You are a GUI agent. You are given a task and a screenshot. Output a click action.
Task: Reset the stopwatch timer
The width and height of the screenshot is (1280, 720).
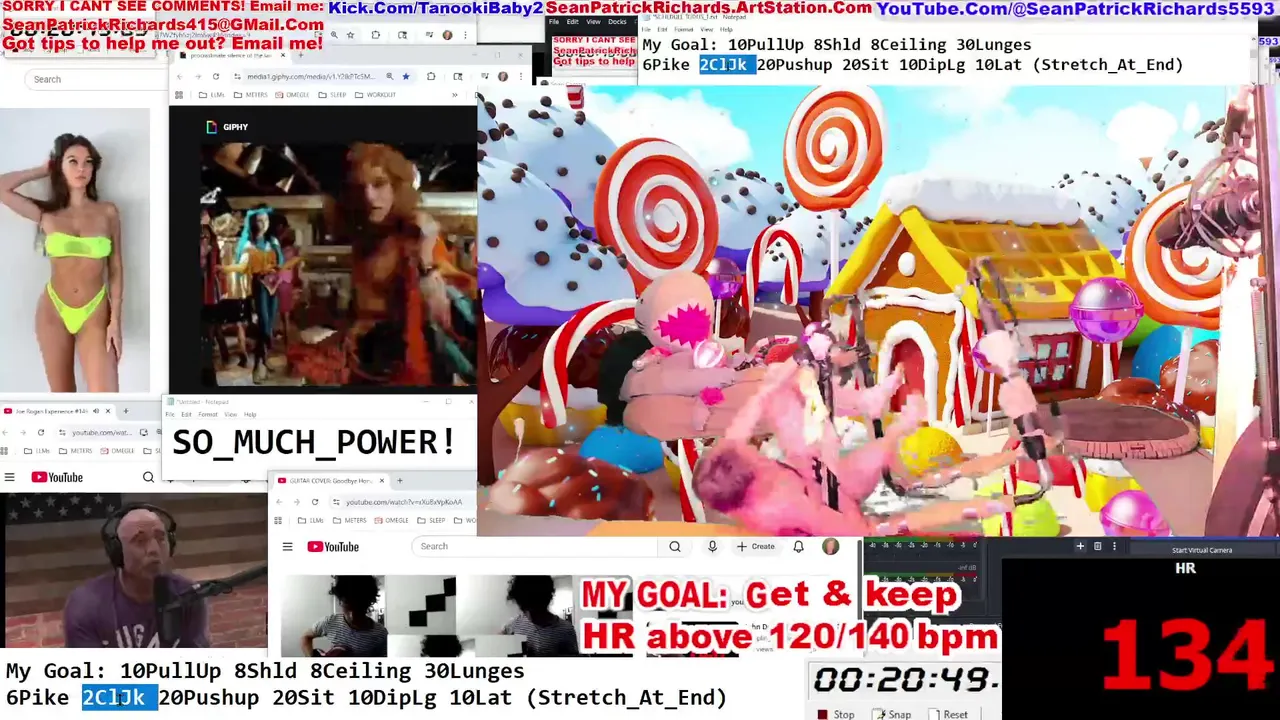[948, 714]
